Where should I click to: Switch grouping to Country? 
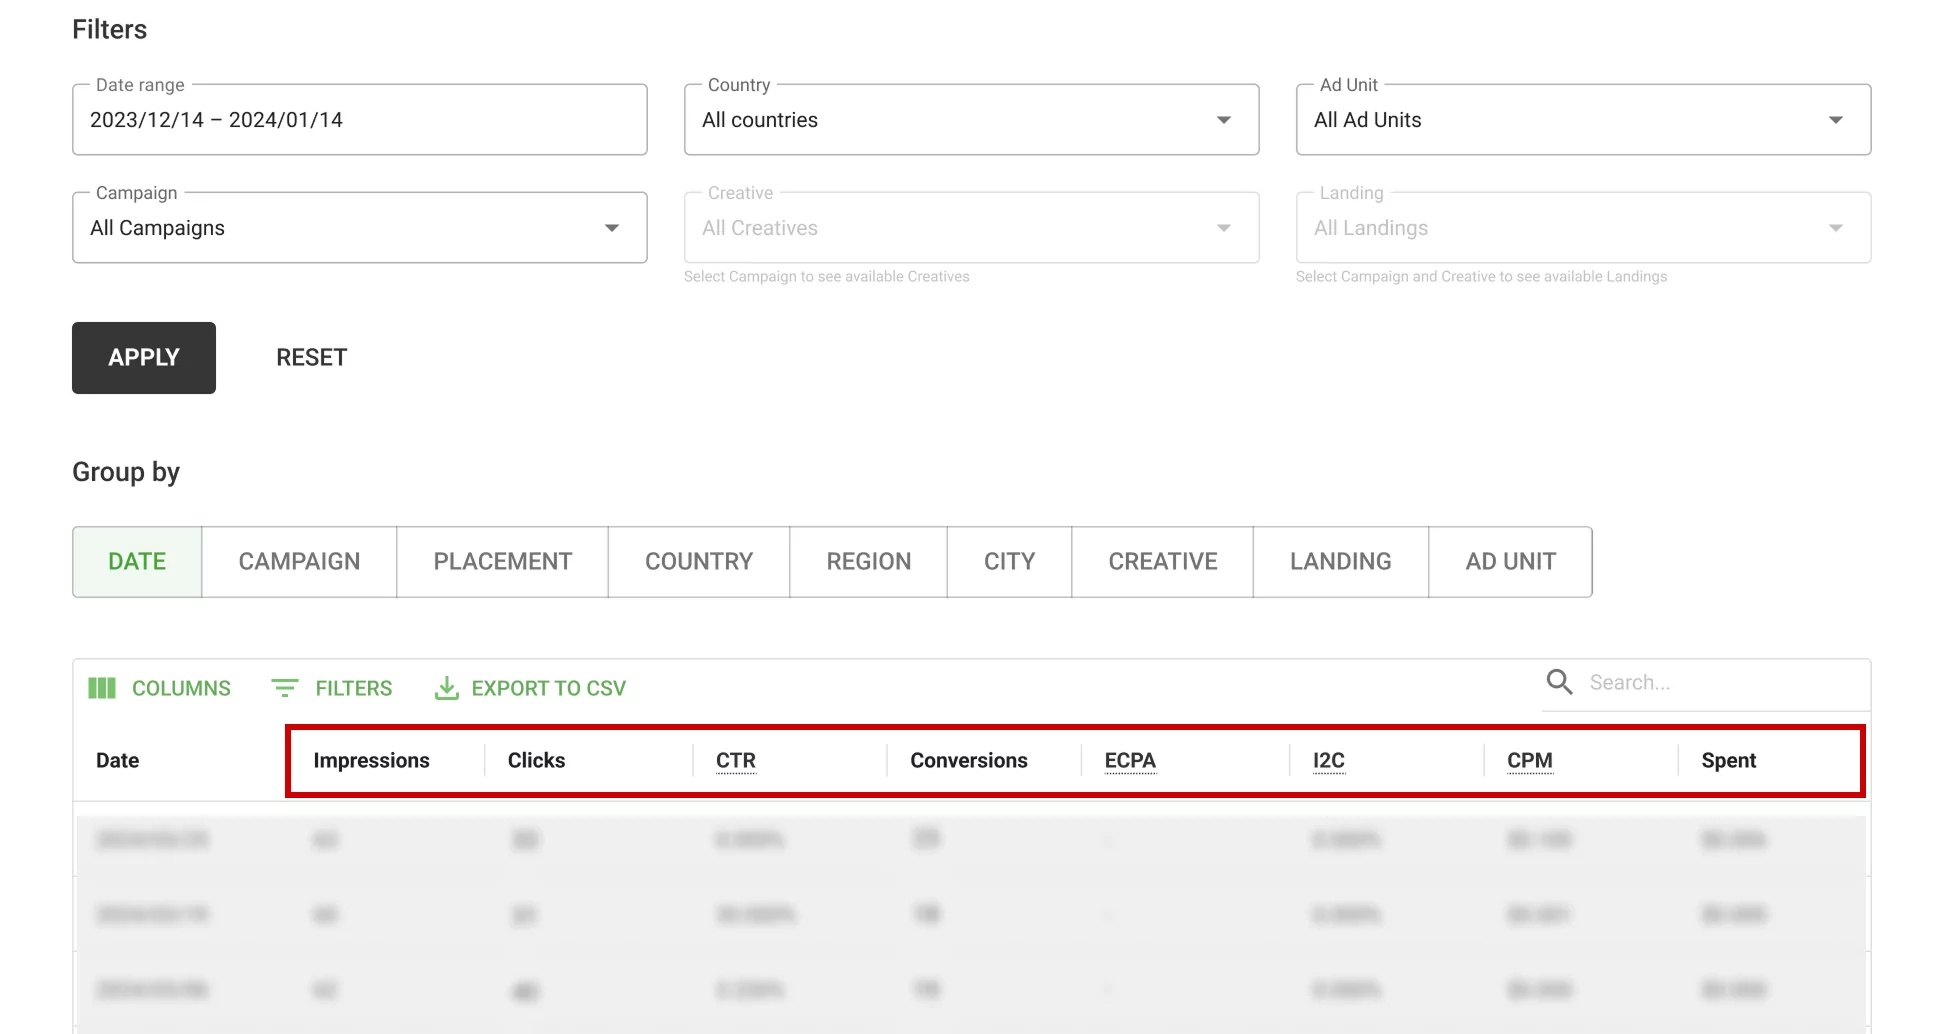698,562
